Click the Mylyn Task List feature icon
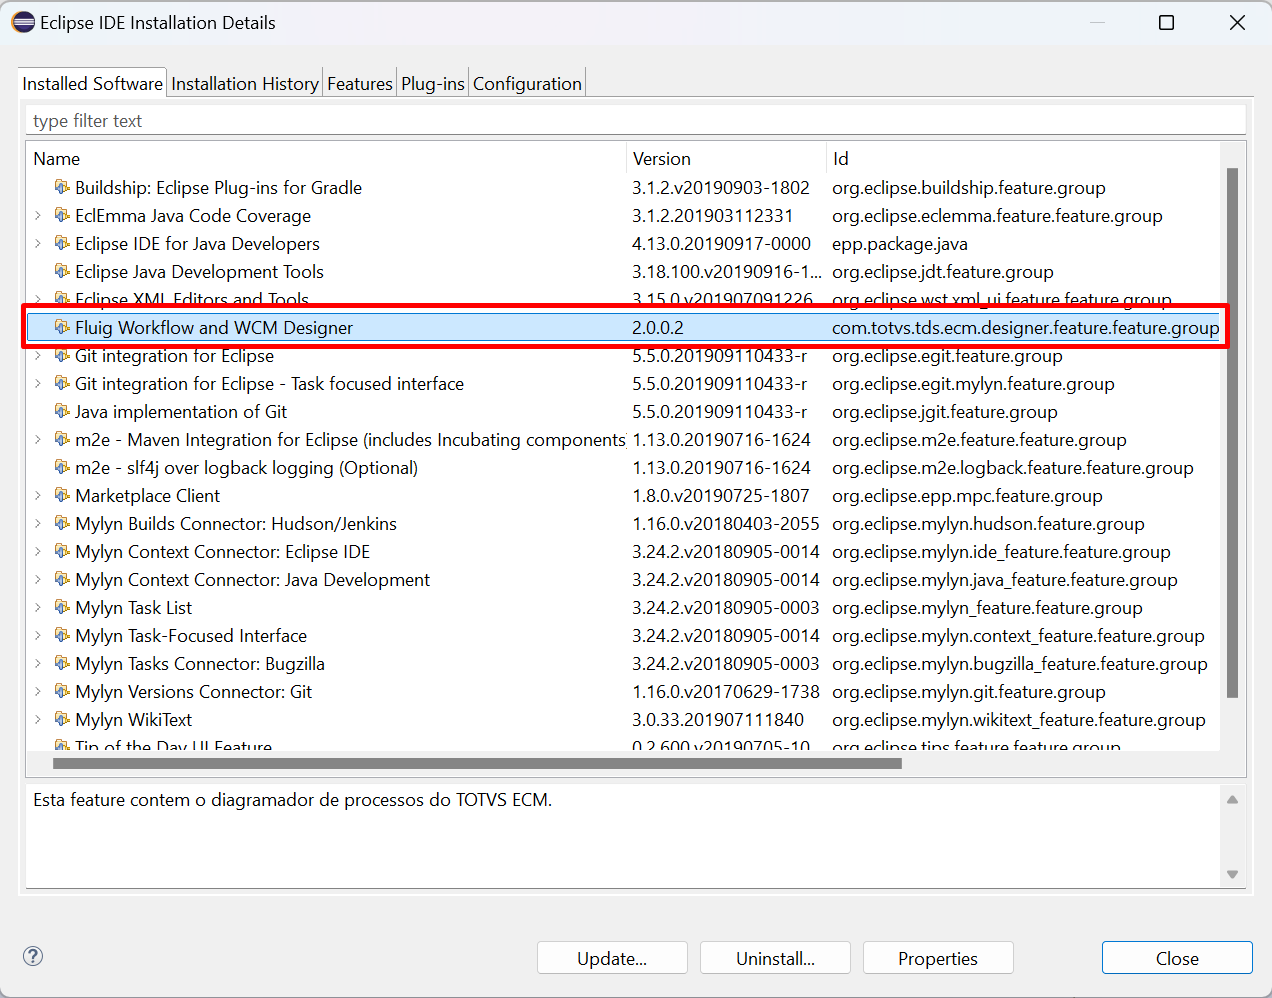The height and width of the screenshot is (998, 1272). click(62, 607)
